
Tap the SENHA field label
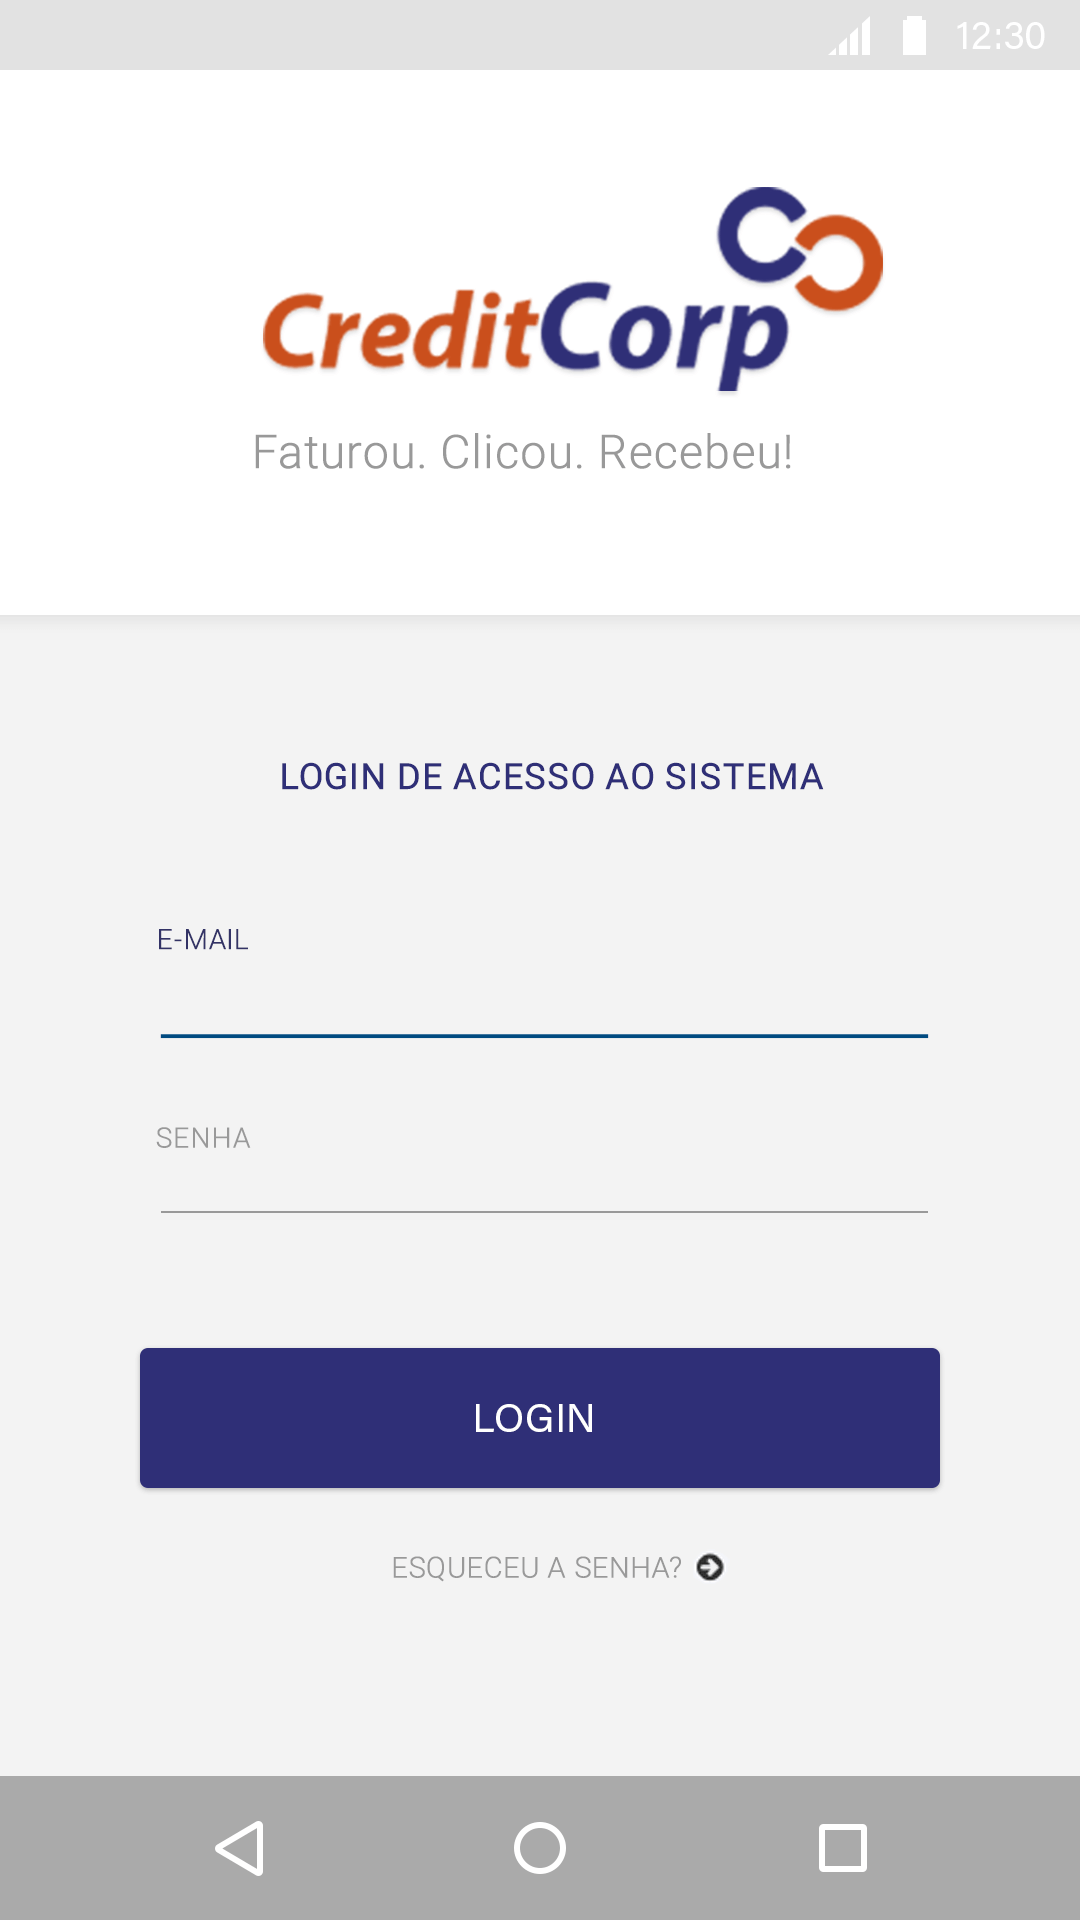click(x=203, y=1138)
